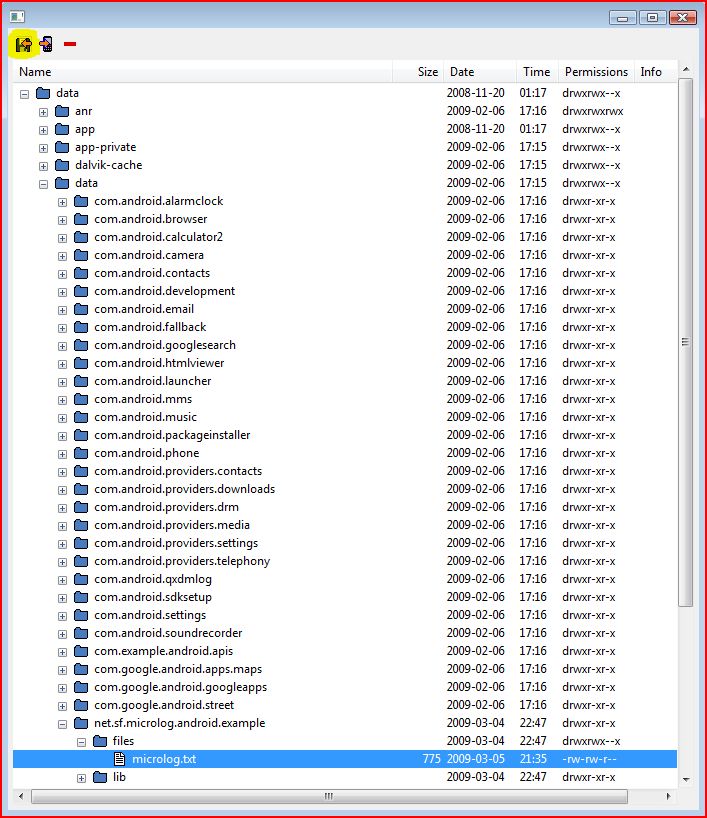Select com.android.providers.downloads row
Viewport: 707px width, 818px height.
click(345, 489)
